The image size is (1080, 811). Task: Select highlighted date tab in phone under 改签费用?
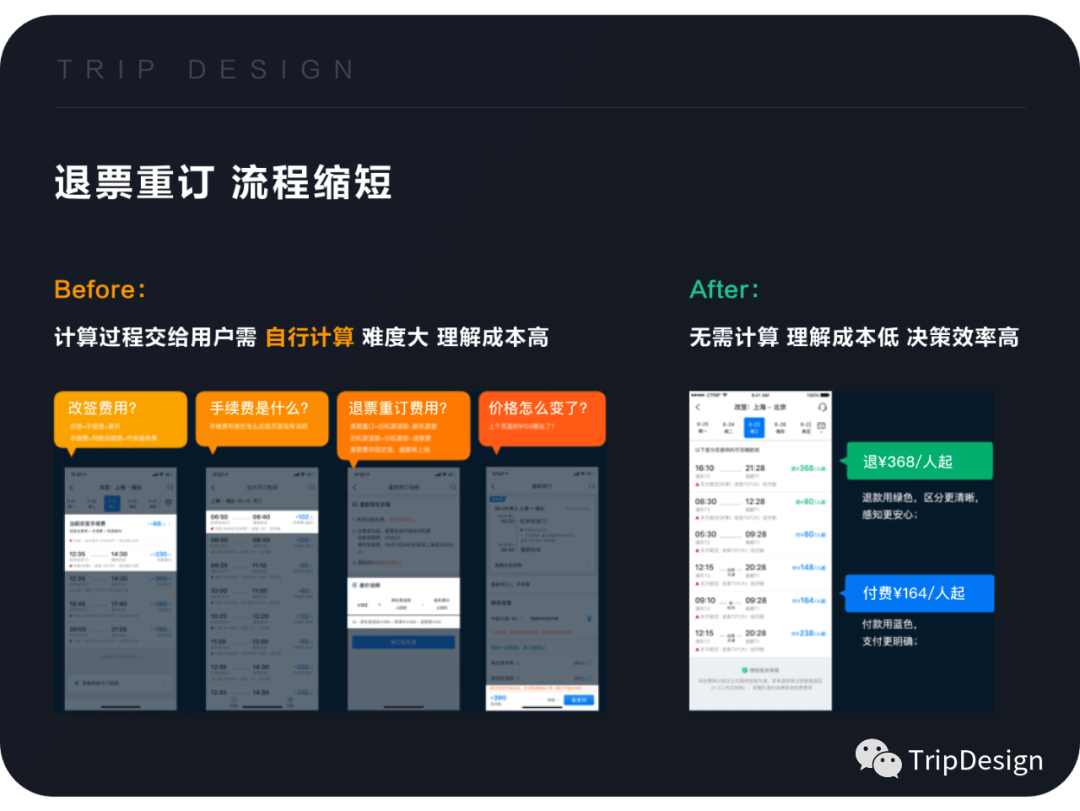point(112,504)
